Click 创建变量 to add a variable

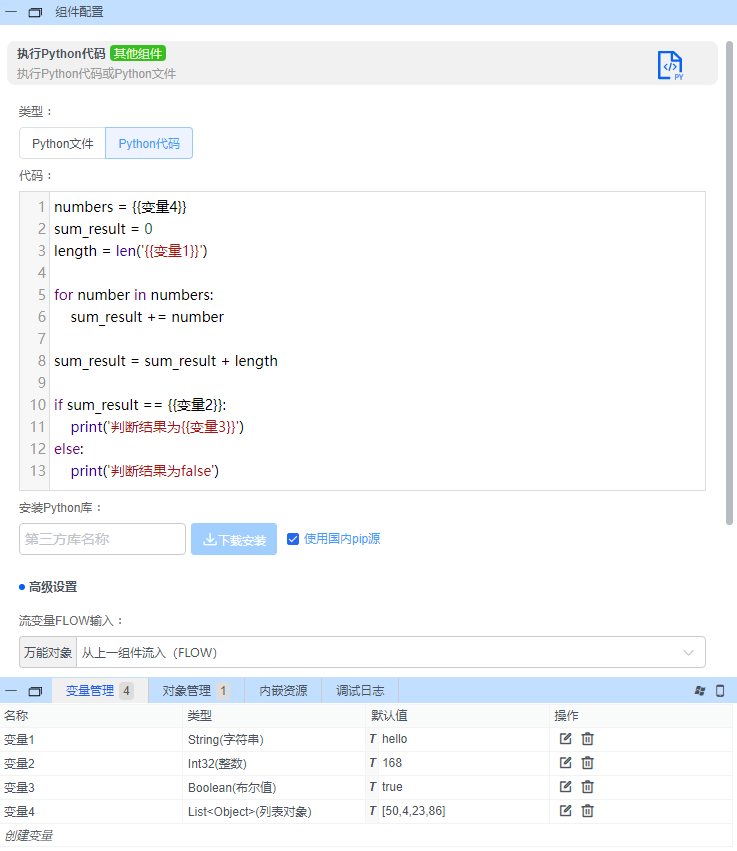coord(29,835)
